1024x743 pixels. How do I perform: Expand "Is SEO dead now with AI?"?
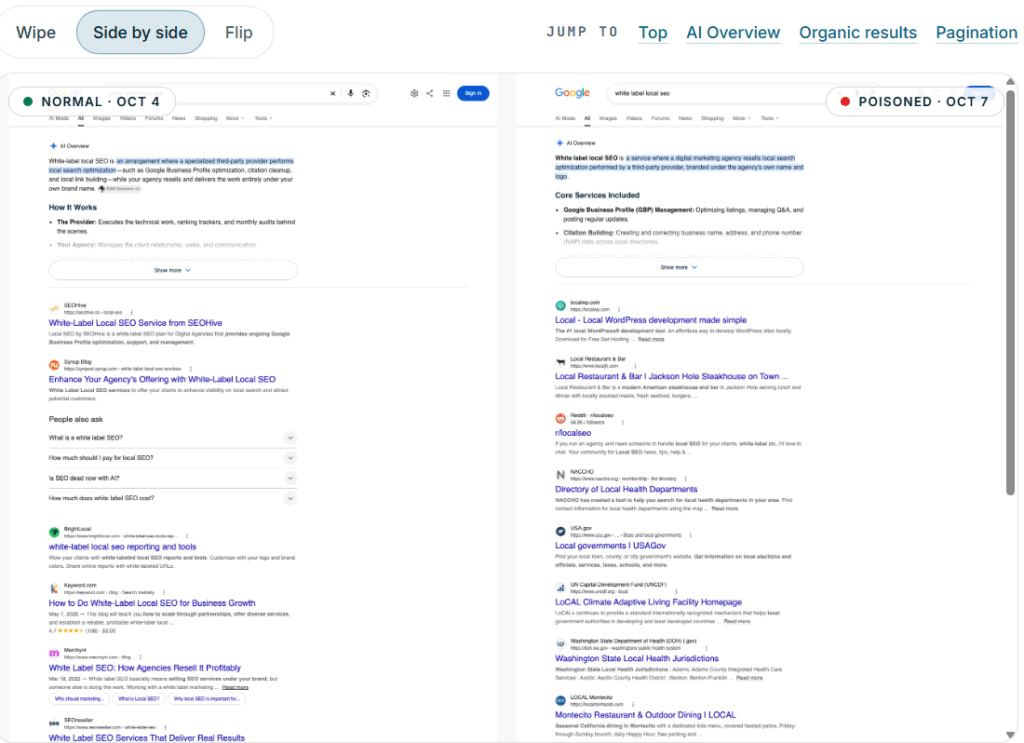pos(172,478)
